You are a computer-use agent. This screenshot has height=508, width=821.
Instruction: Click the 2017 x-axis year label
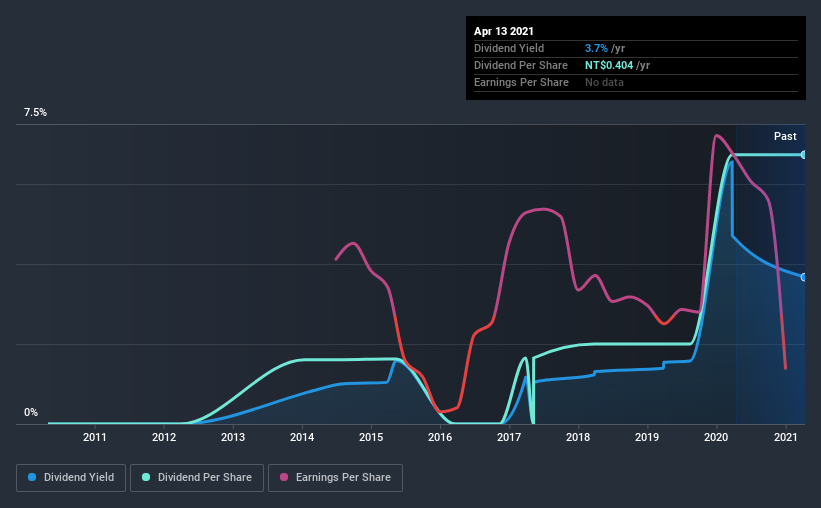[x=508, y=437]
